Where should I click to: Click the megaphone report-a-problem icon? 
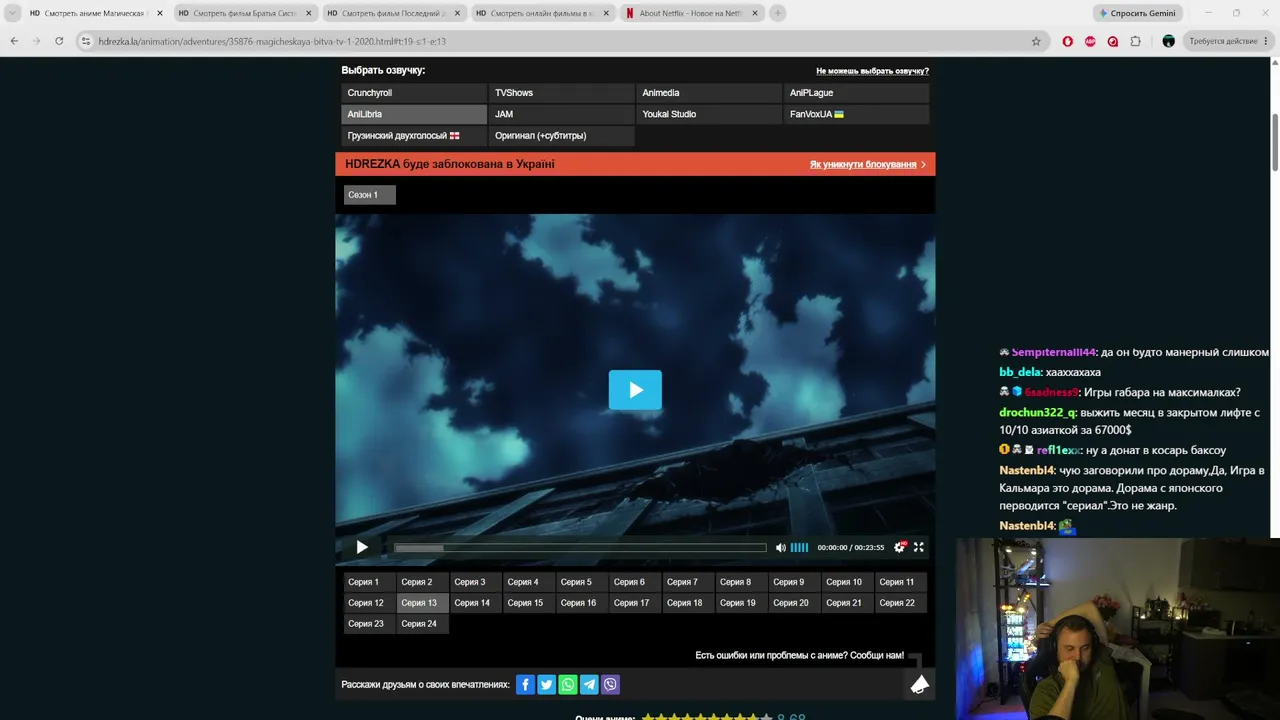[920, 684]
